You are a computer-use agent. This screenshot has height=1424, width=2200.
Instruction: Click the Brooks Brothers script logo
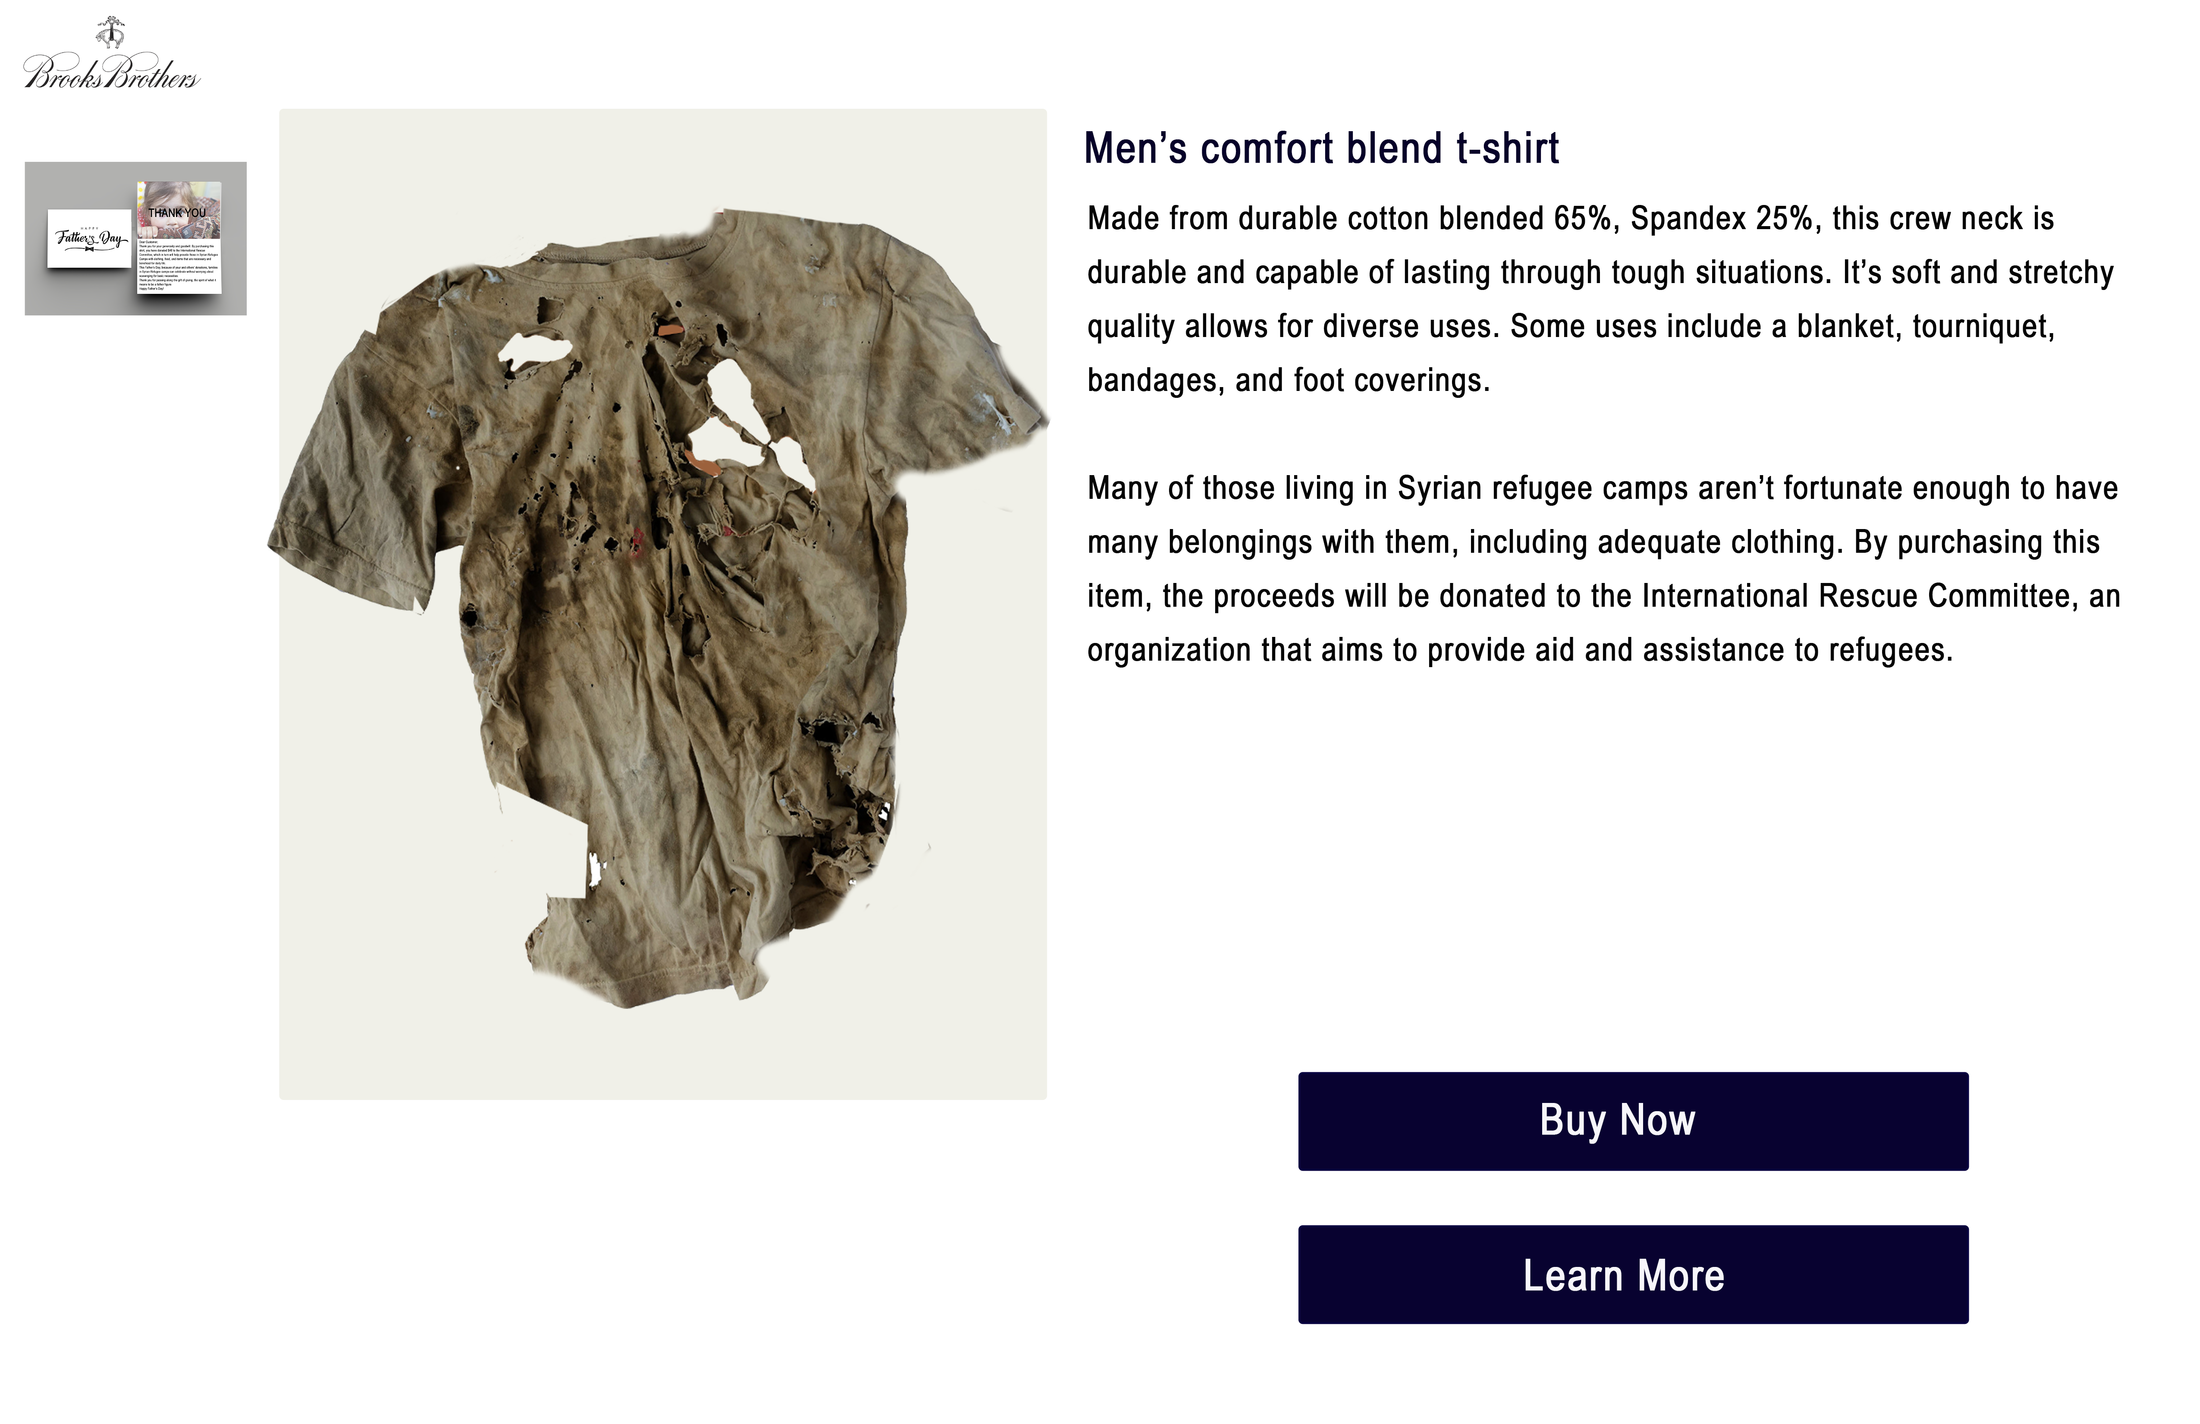pyautogui.click(x=111, y=73)
